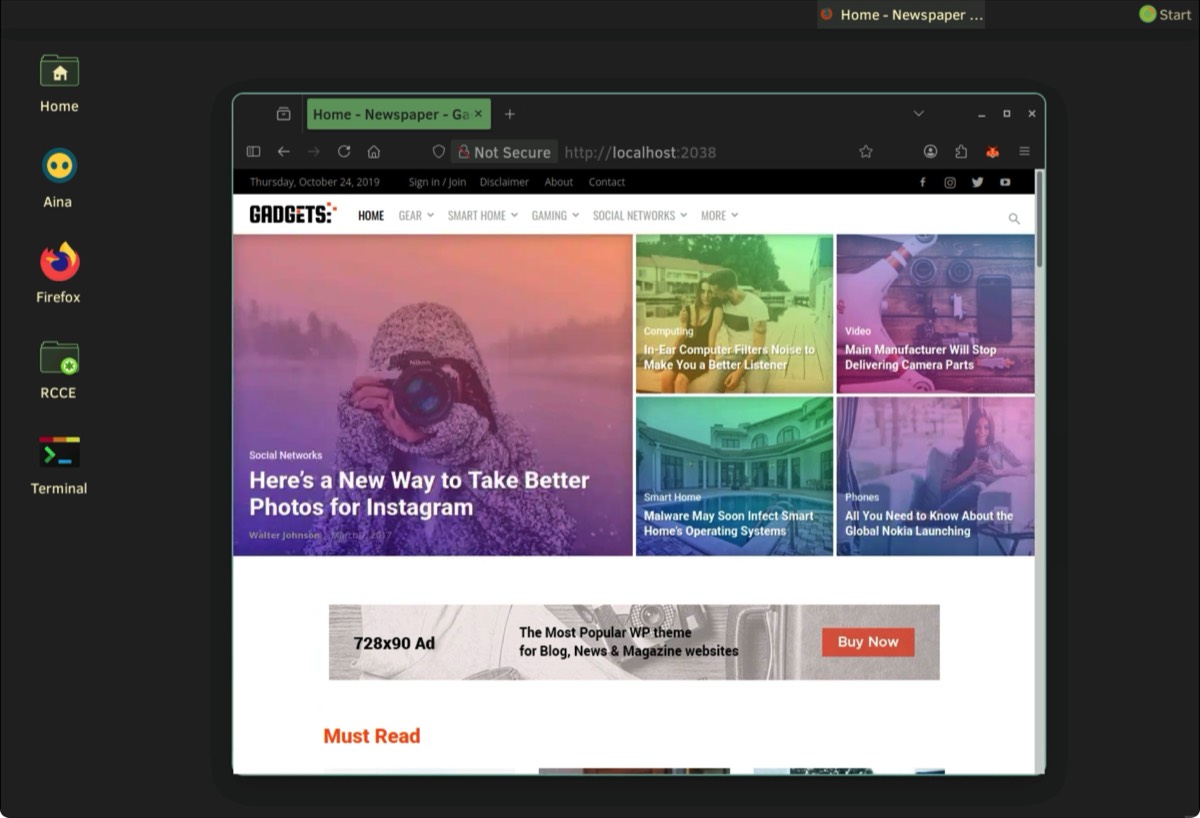Click the Buy Now button
The image size is (1200, 818).
click(x=868, y=642)
